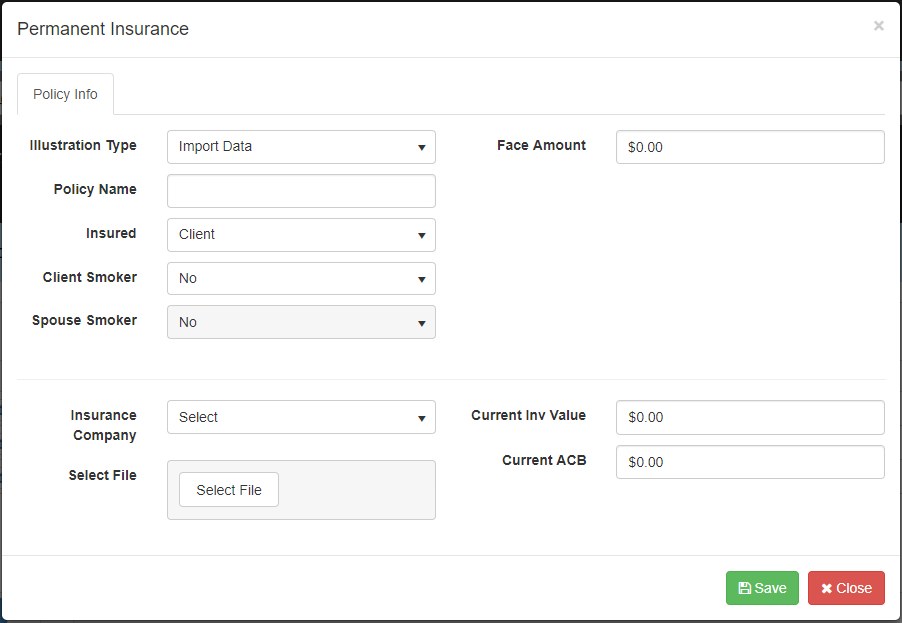The width and height of the screenshot is (902, 623).
Task: Open the Spouse Smoker dropdown
Action: 300,323
